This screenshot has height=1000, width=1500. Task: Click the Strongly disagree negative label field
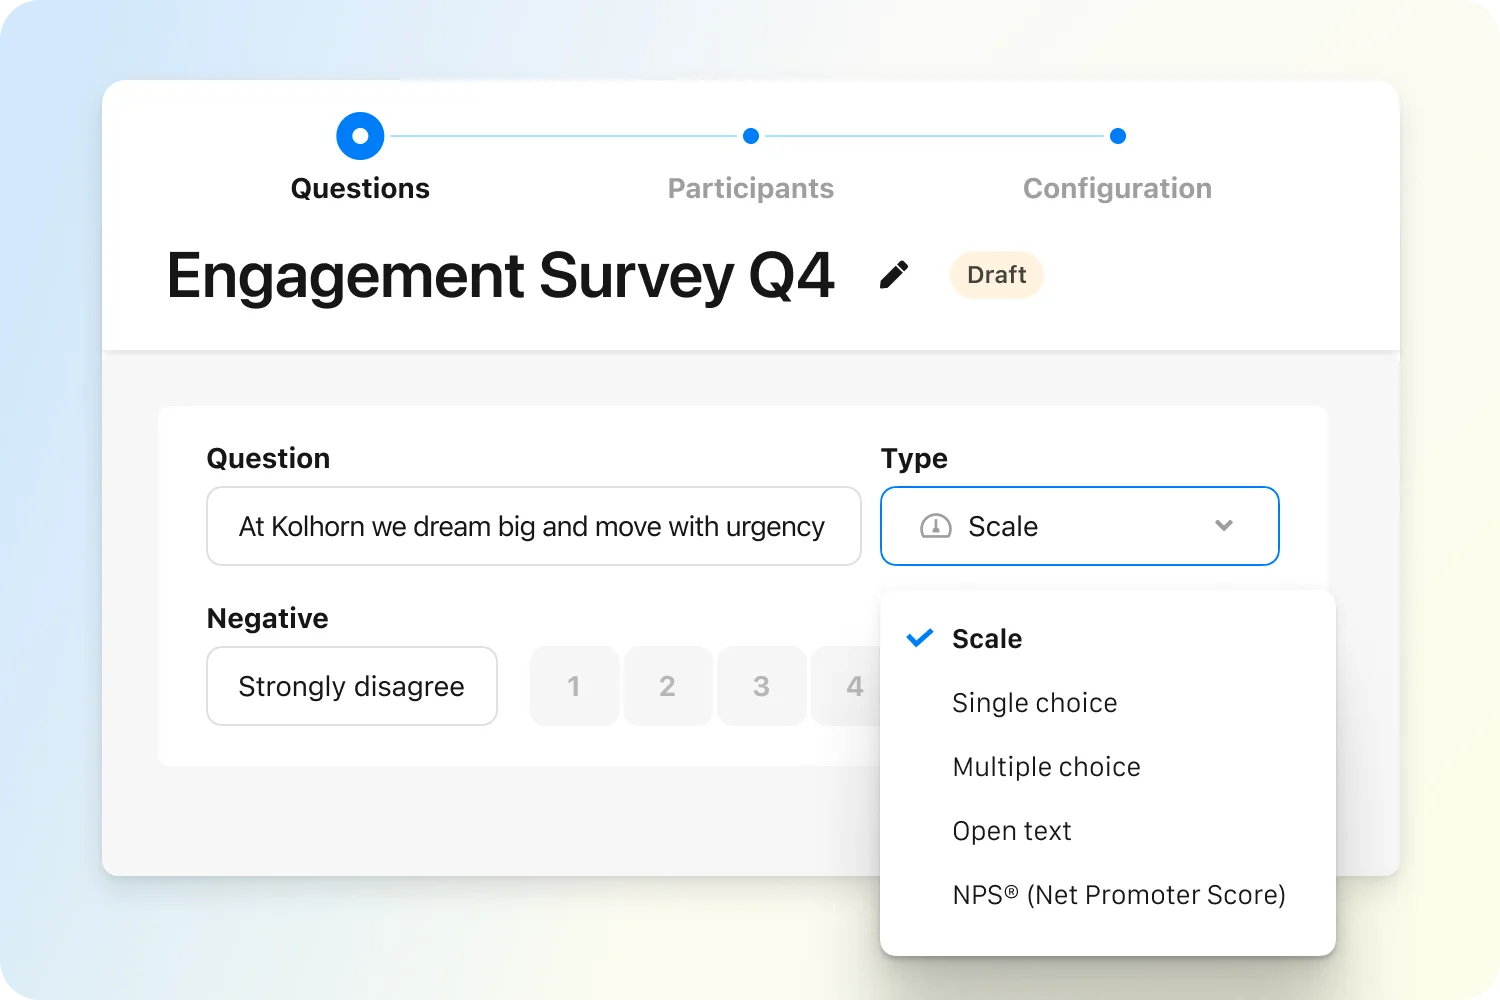351,686
